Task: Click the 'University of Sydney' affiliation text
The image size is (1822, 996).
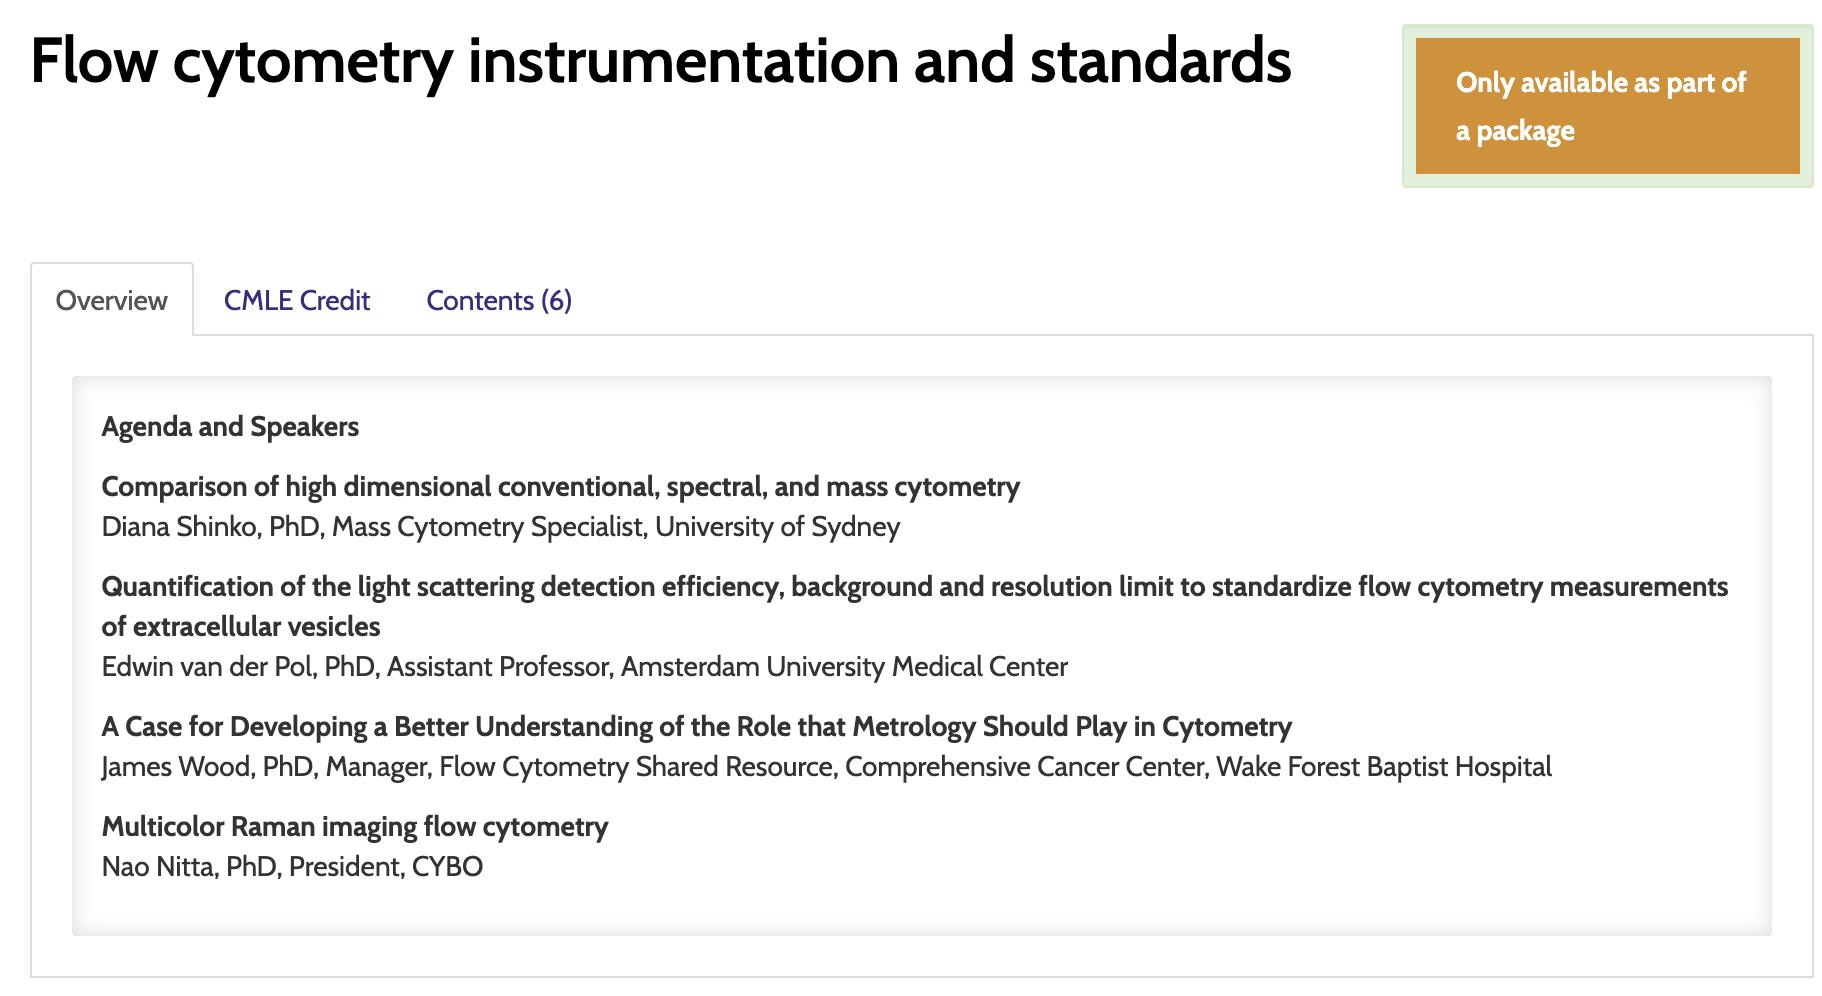Action: tap(777, 527)
